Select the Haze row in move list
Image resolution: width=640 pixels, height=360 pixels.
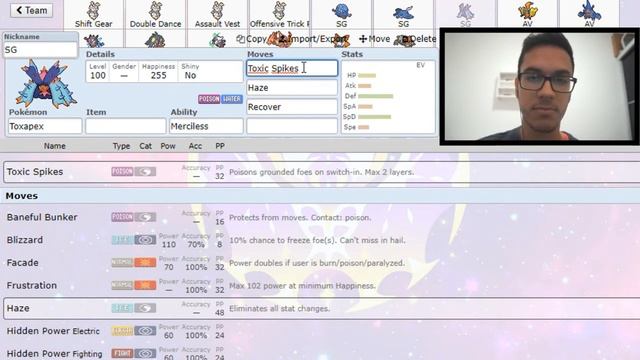[322, 308]
